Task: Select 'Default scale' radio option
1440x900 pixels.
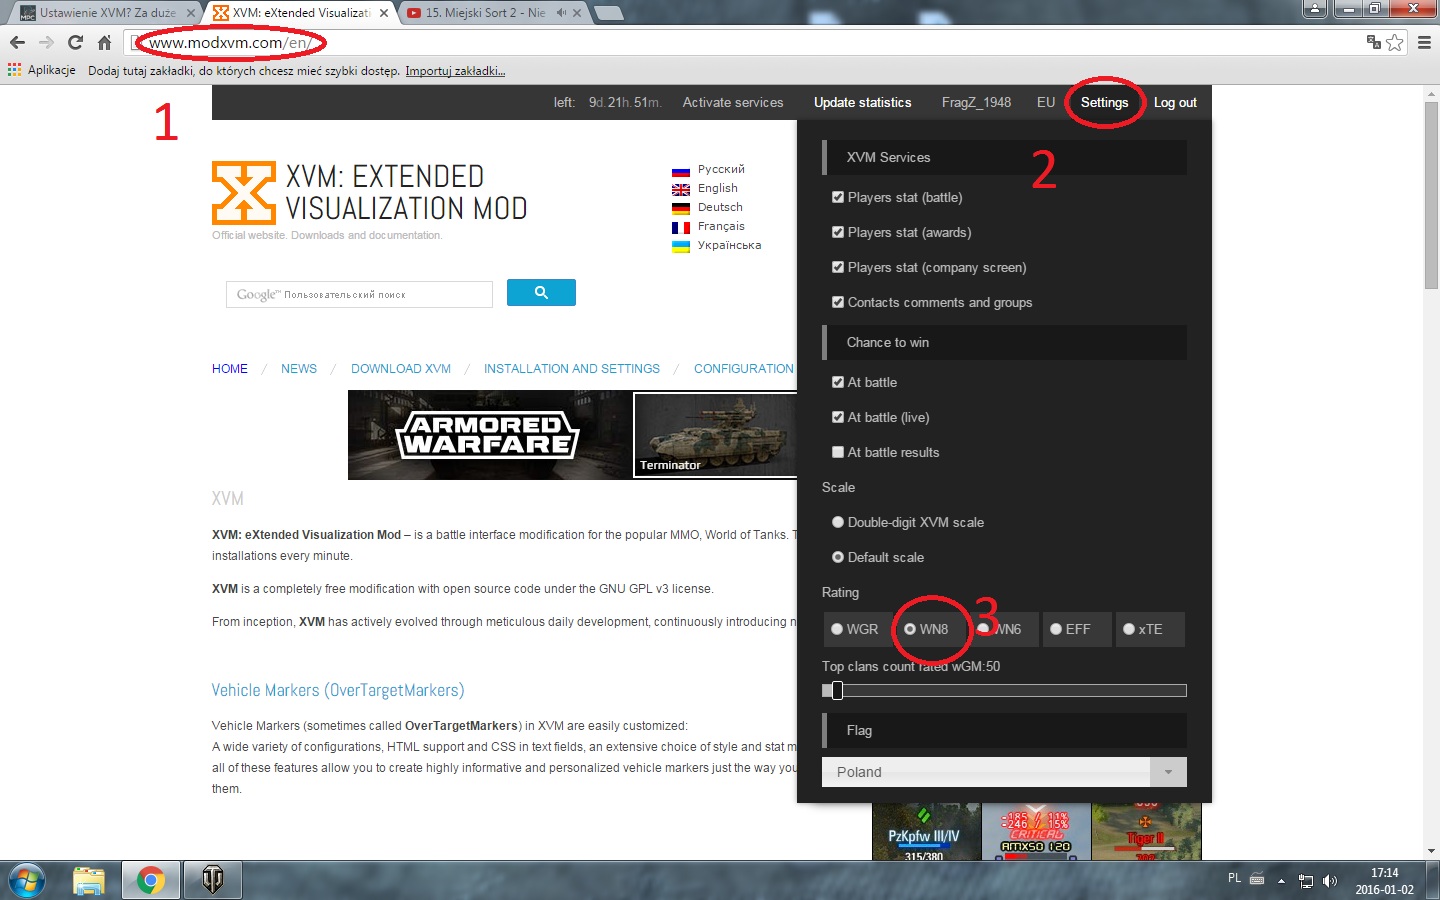Action: (838, 557)
